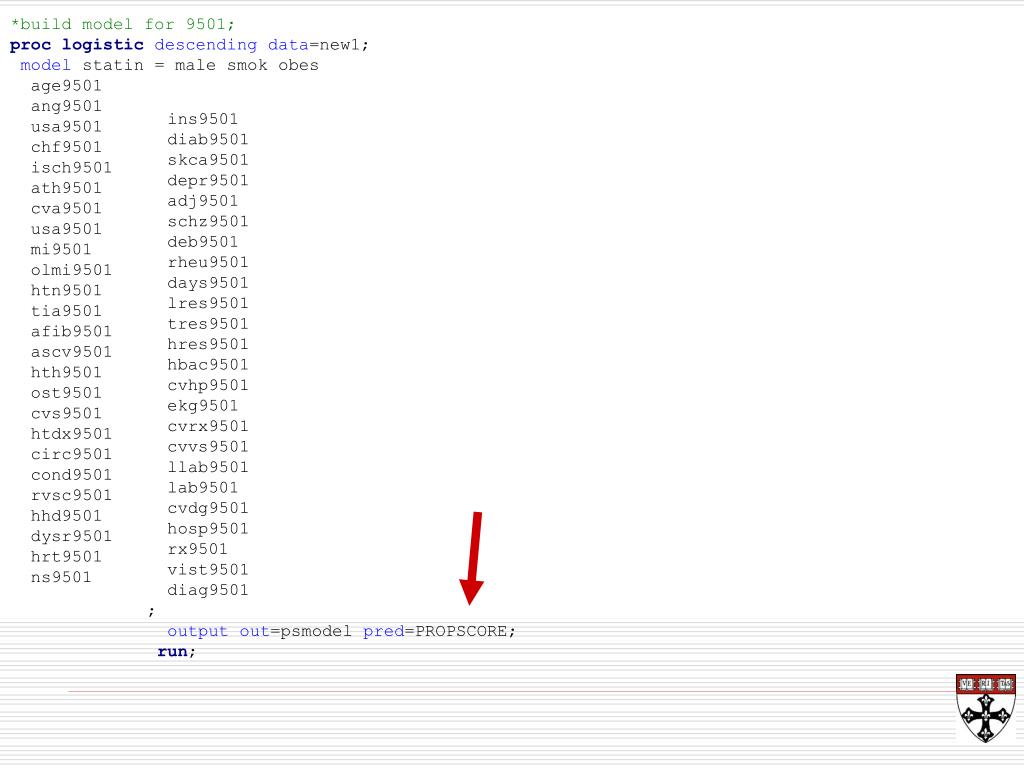Select the variable 'adj9501'

pyautogui.click(x=202, y=201)
